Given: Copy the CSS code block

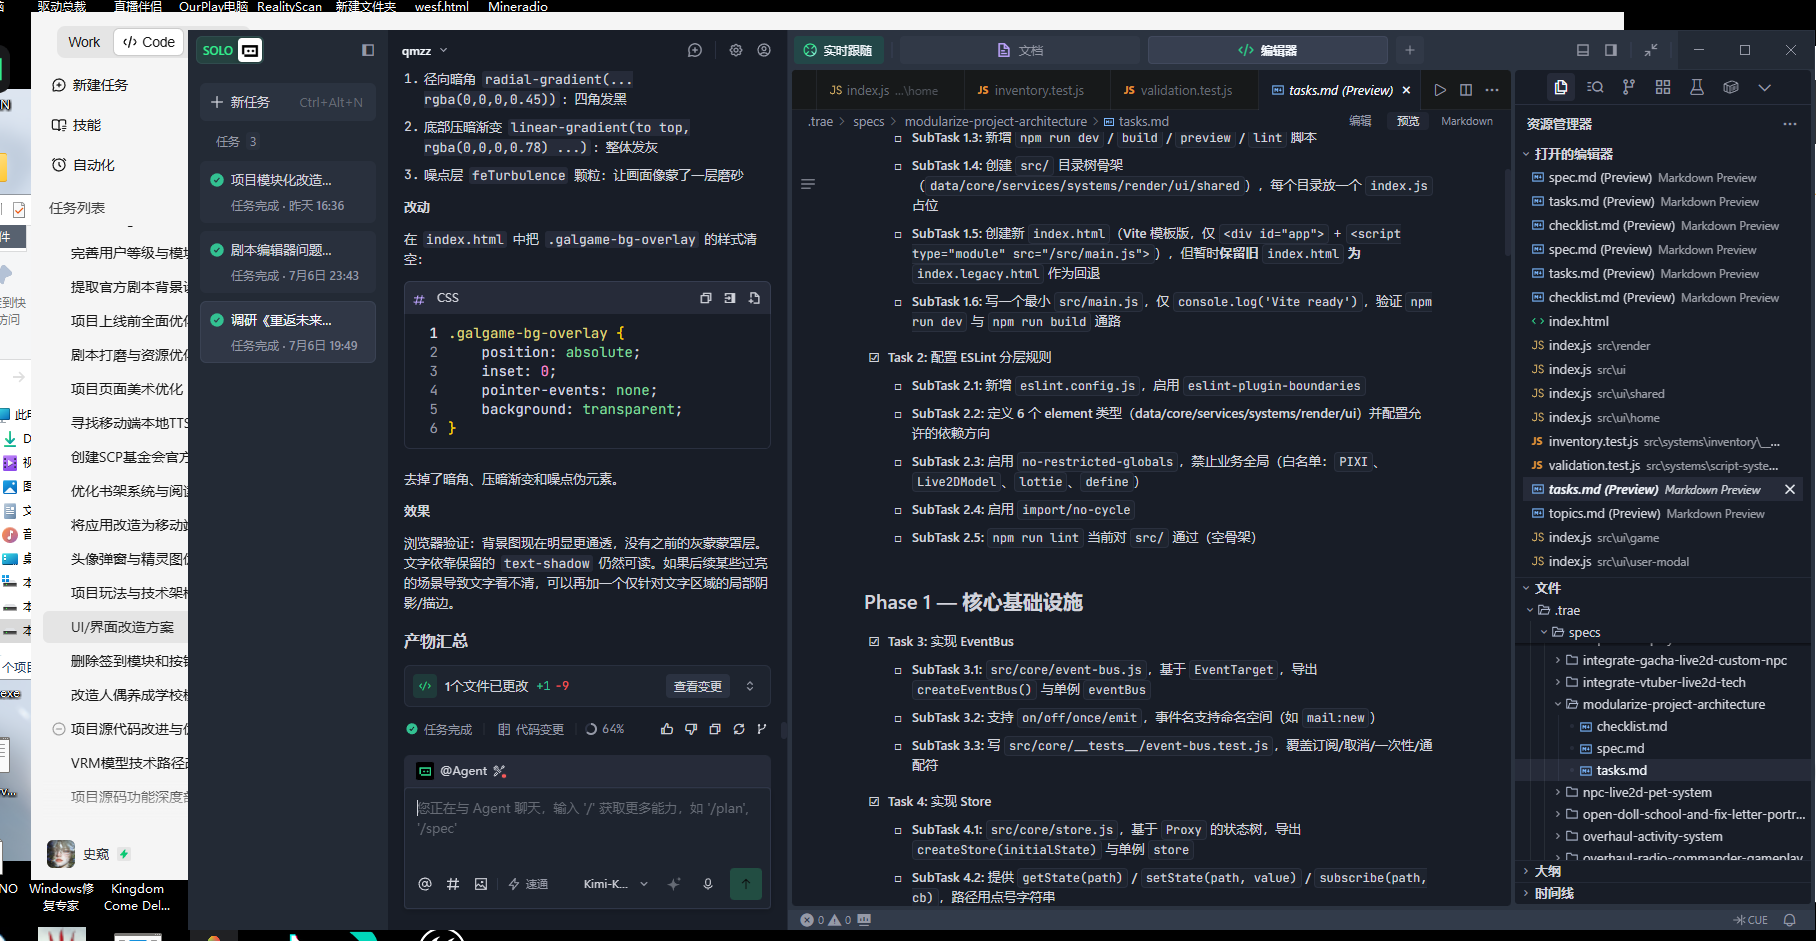Looking at the screenshot, I should (x=706, y=298).
